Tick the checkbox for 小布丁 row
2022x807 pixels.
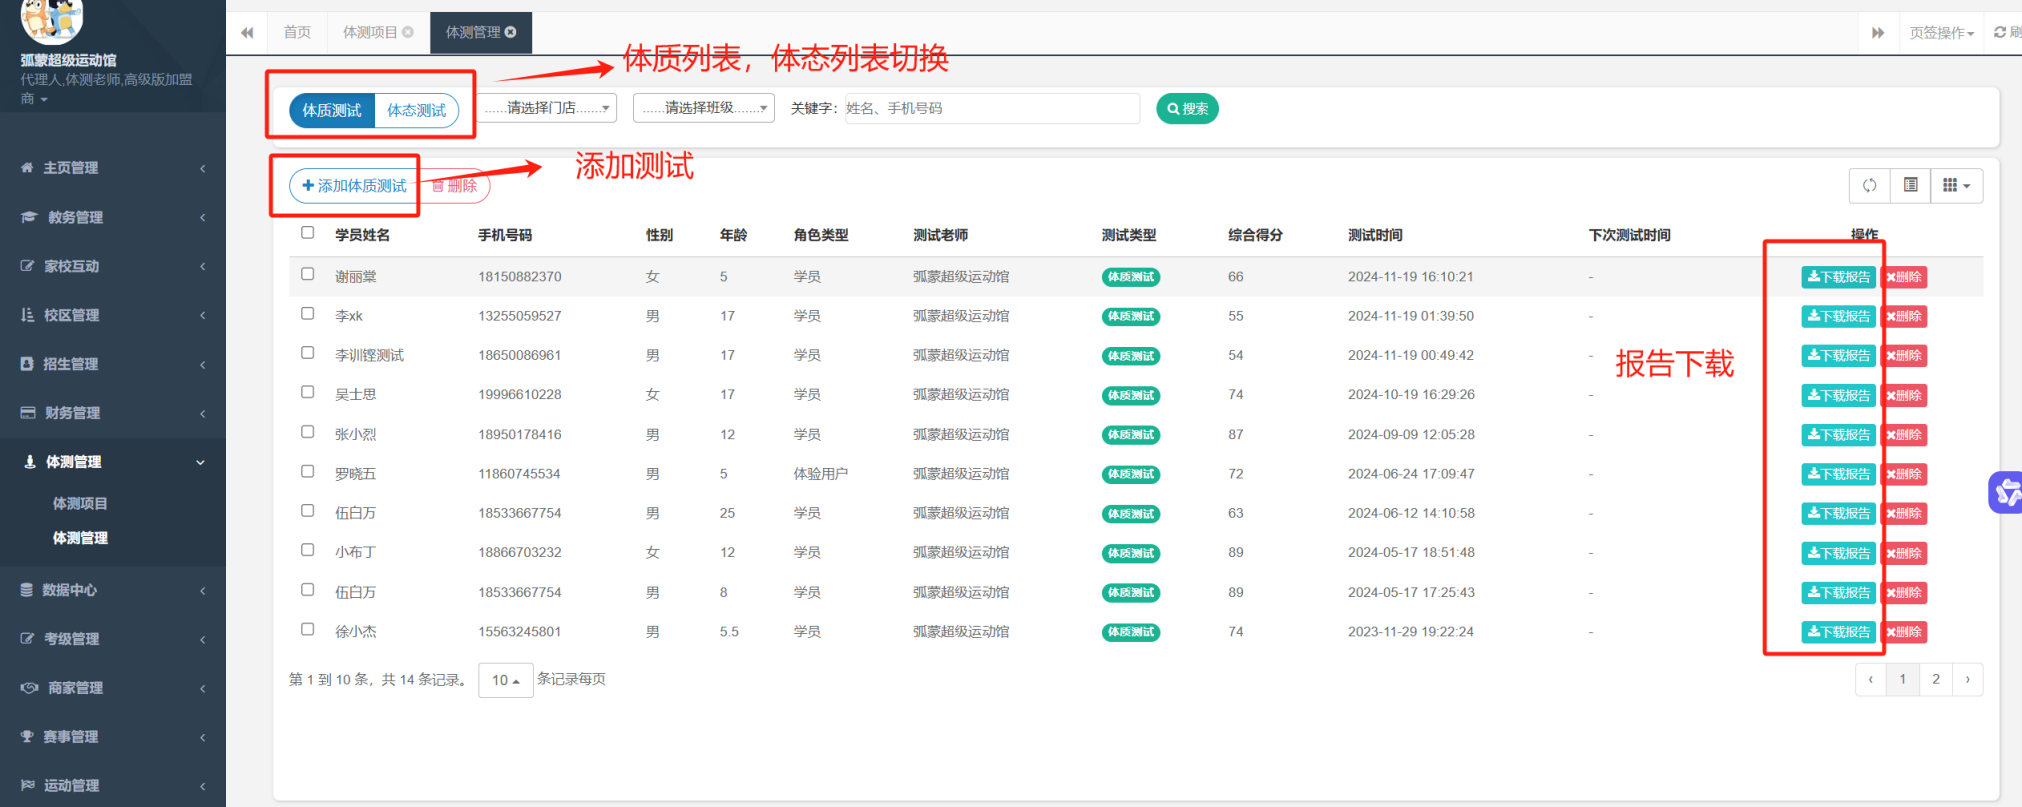[x=308, y=550]
